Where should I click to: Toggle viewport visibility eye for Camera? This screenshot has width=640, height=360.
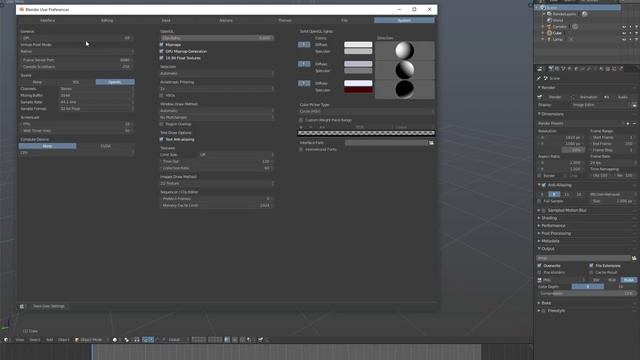click(624, 27)
